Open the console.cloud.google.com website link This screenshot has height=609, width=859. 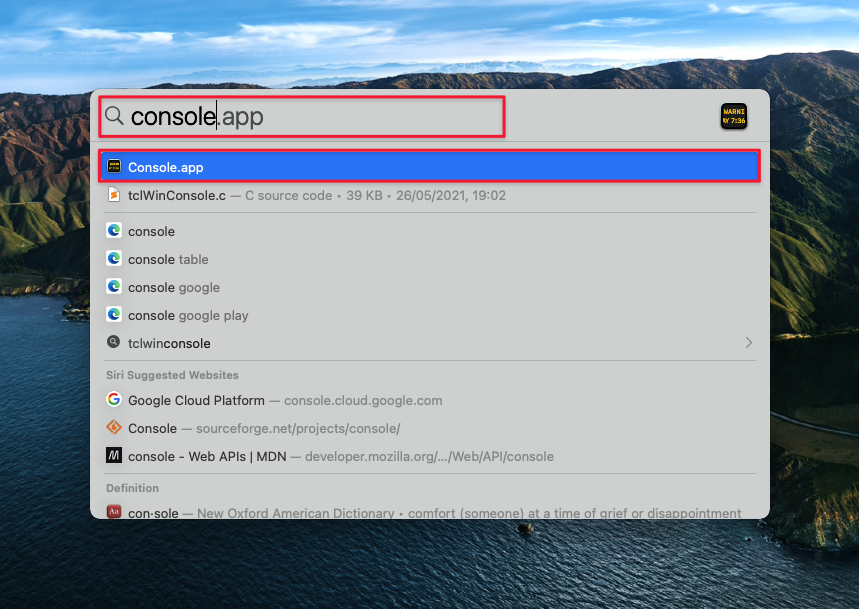tap(362, 400)
